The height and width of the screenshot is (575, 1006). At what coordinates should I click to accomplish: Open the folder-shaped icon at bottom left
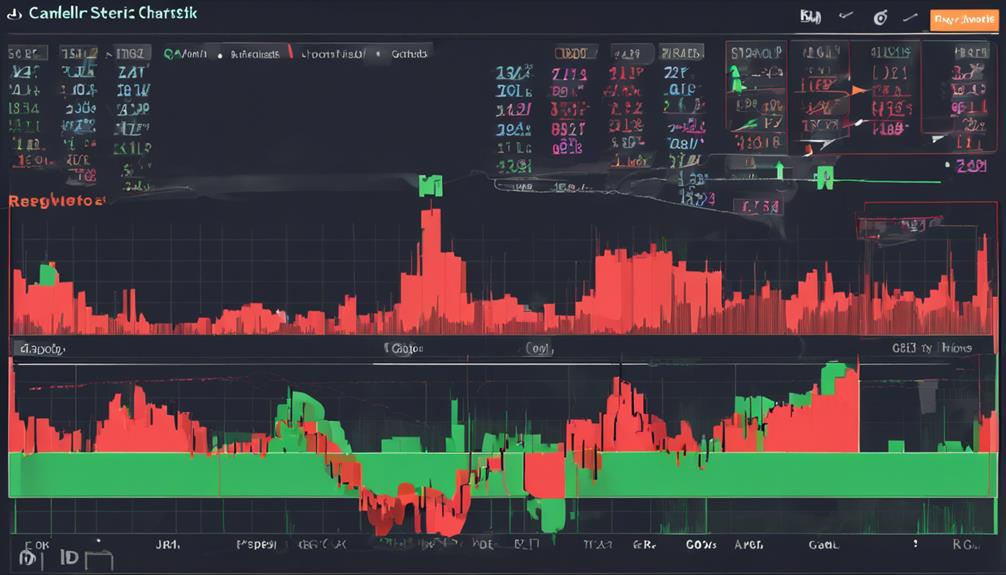(98, 560)
